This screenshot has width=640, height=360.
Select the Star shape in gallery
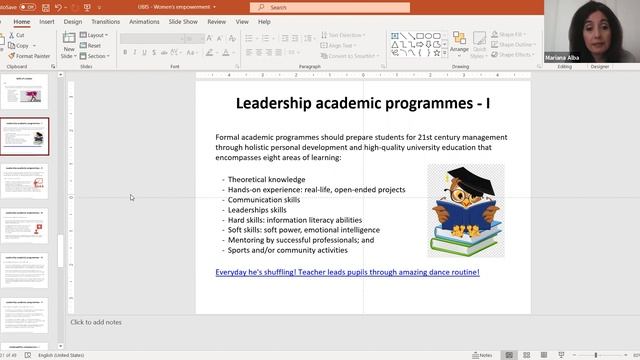click(x=437, y=53)
